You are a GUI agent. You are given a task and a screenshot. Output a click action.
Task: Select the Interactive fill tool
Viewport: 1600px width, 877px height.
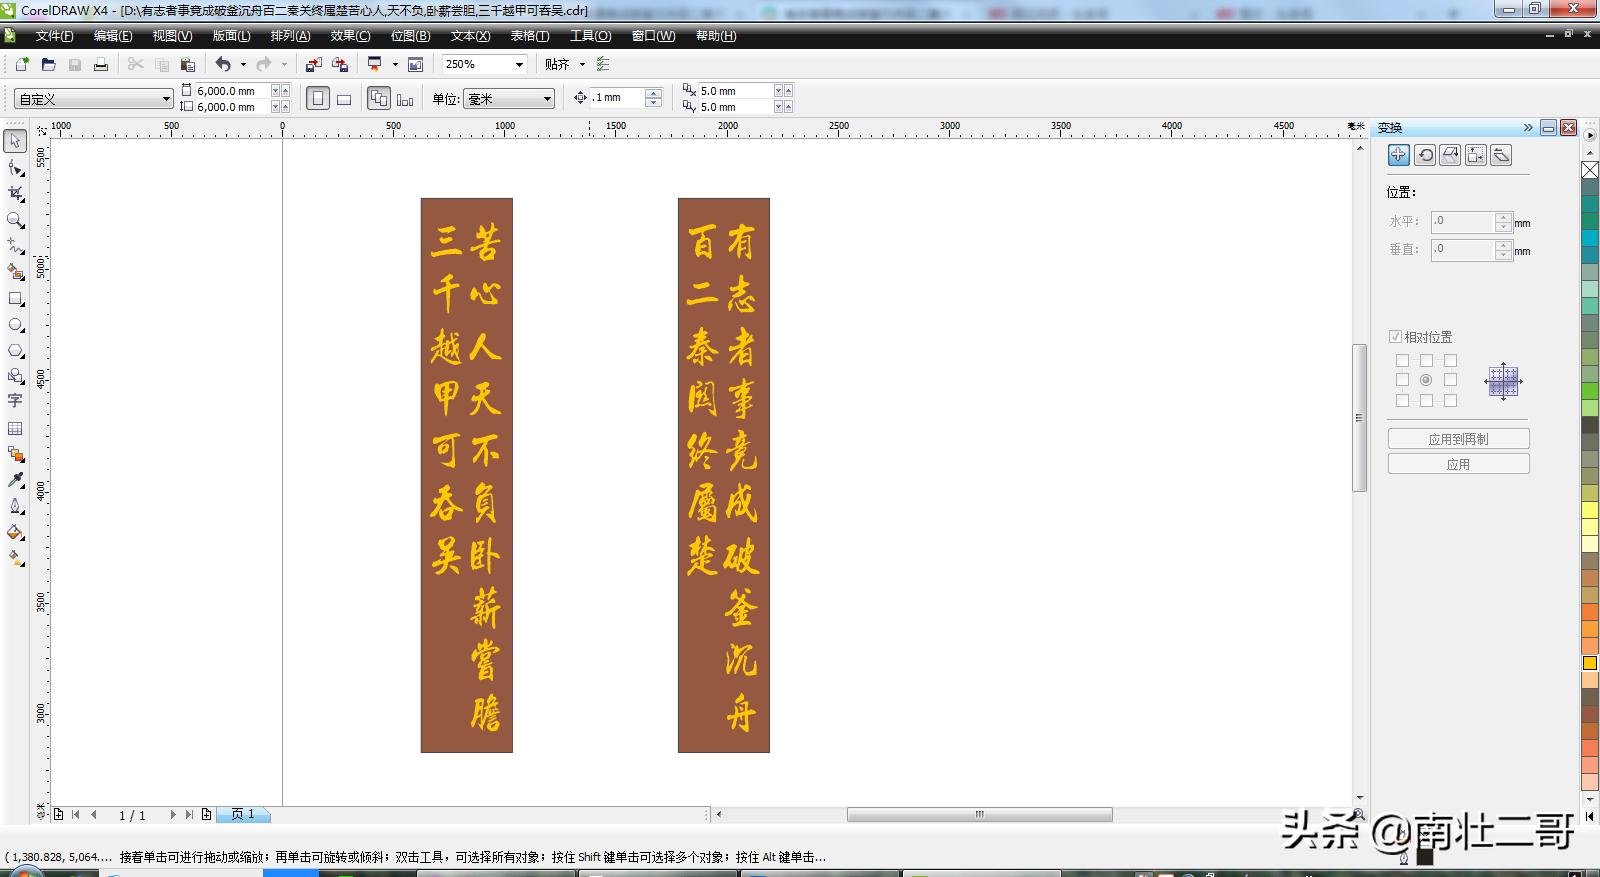coord(15,558)
